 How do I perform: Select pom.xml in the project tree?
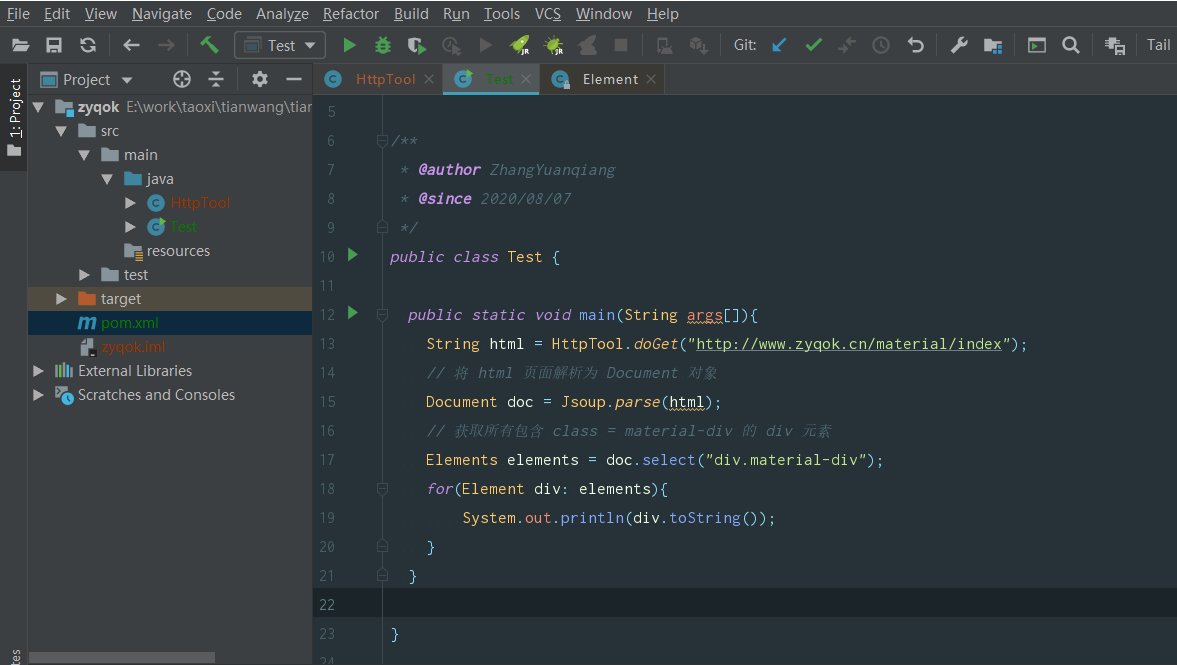pyautogui.click(x=130, y=323)
